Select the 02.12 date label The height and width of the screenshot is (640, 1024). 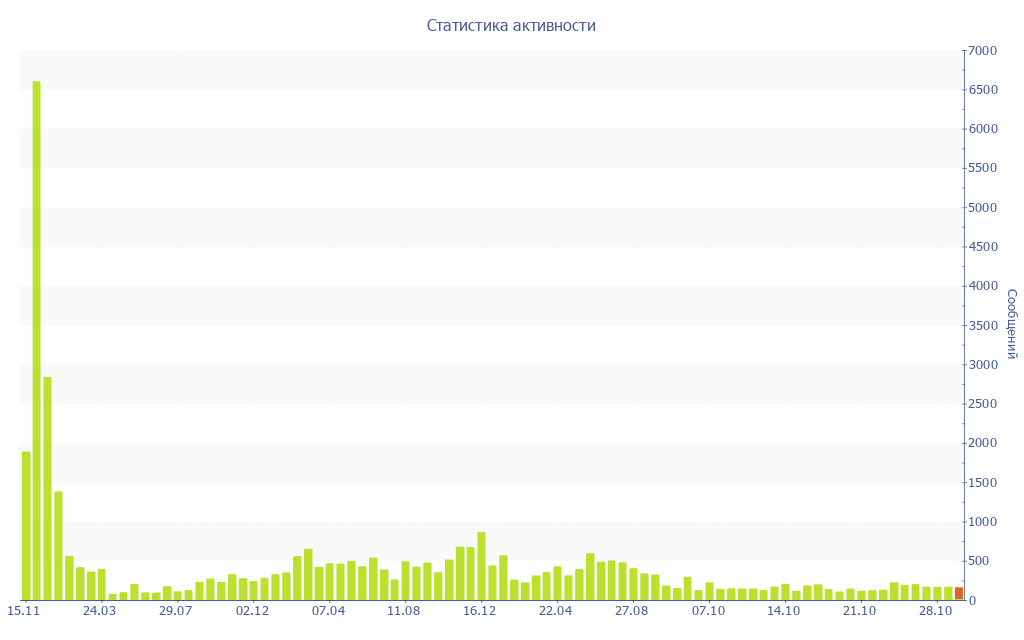tap(252, 611)
